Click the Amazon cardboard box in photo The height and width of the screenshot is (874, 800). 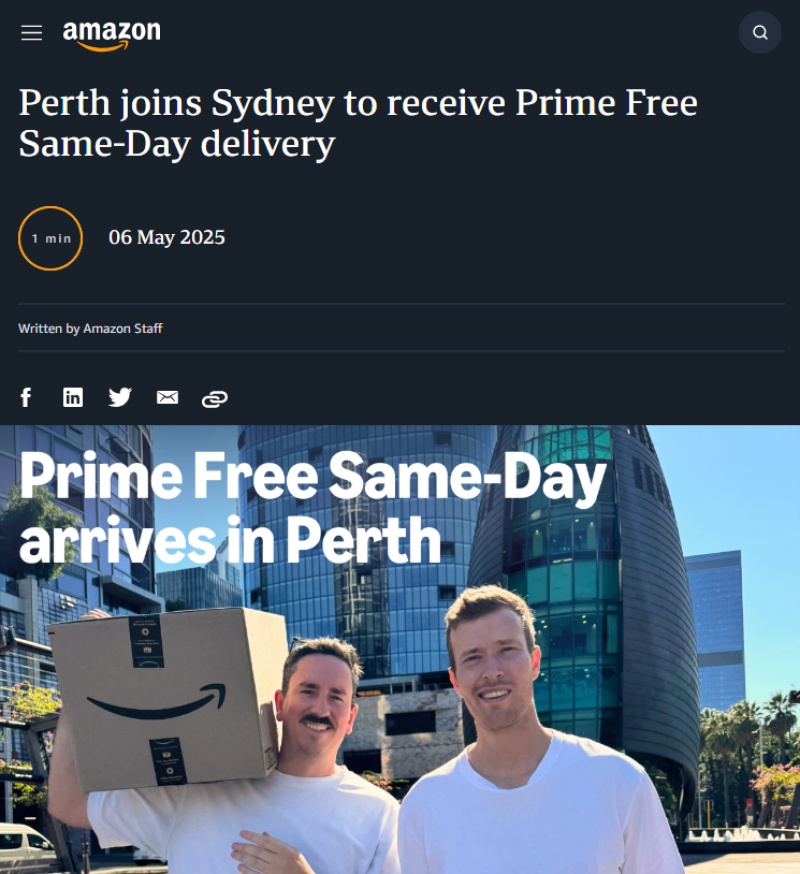tap(167, 697)
